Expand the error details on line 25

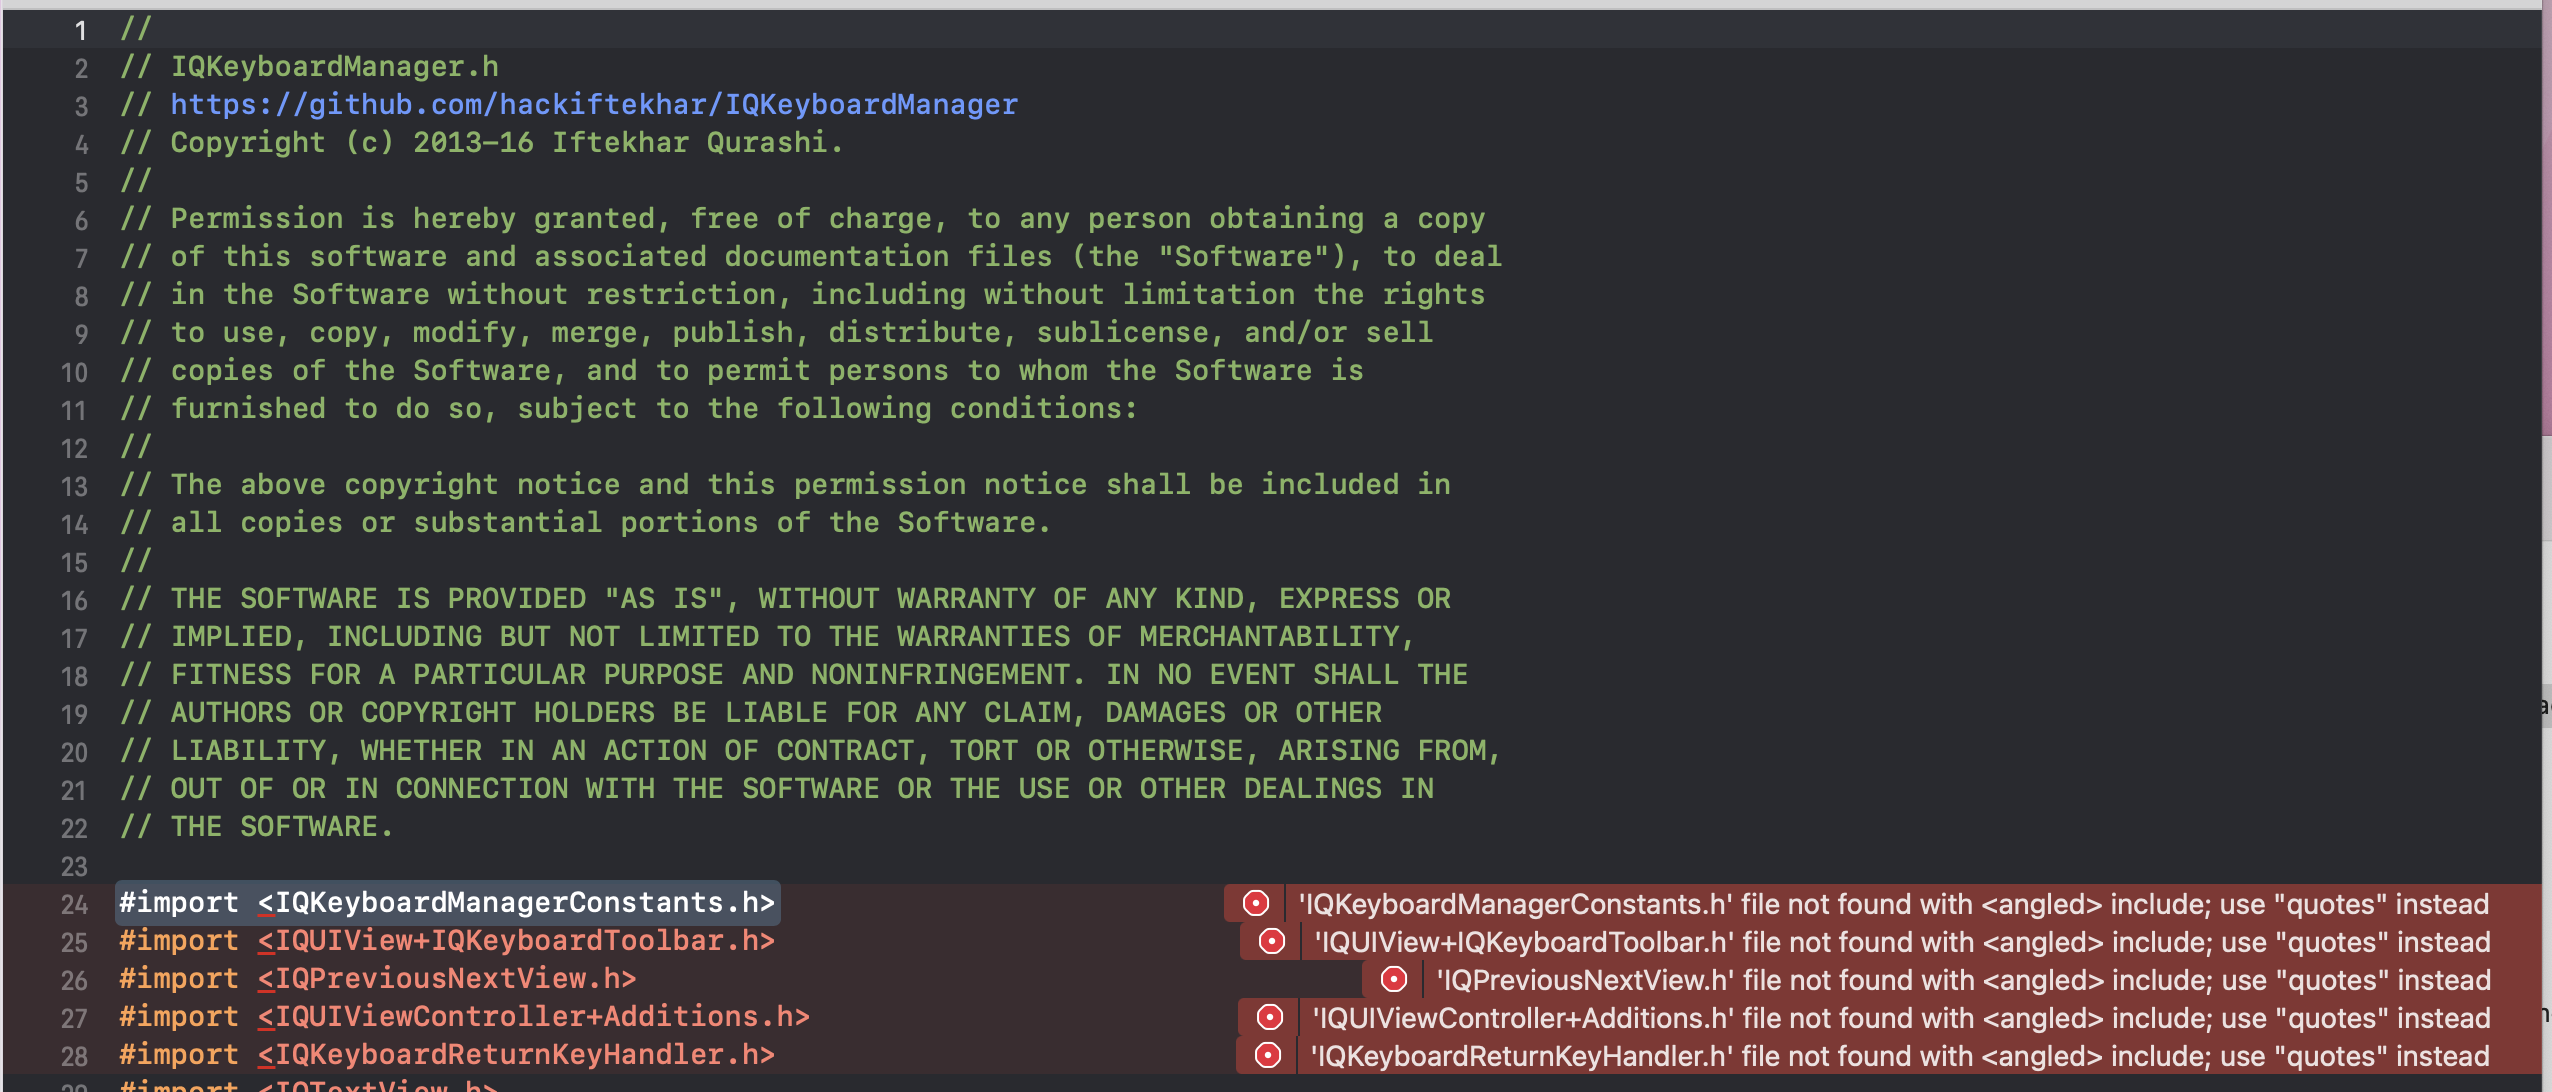(x=1900, y=941)
